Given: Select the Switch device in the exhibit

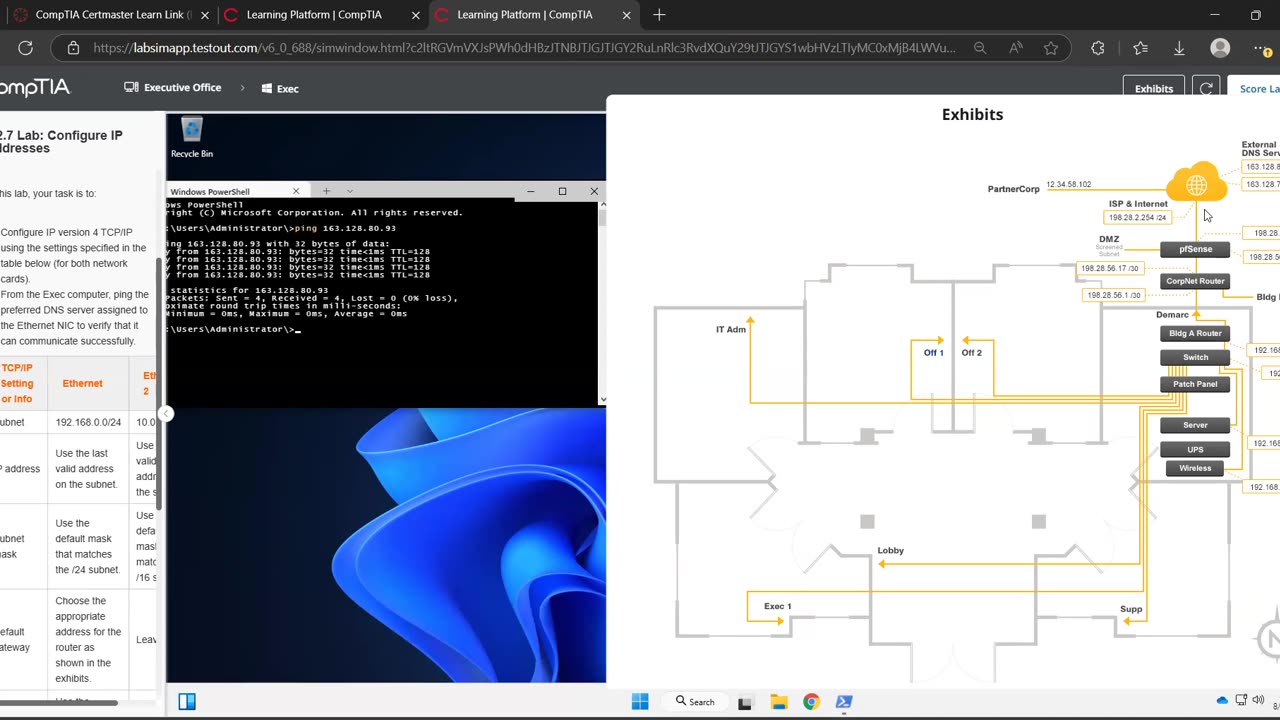Looking at the screenshot, I should coord(1195,357).
